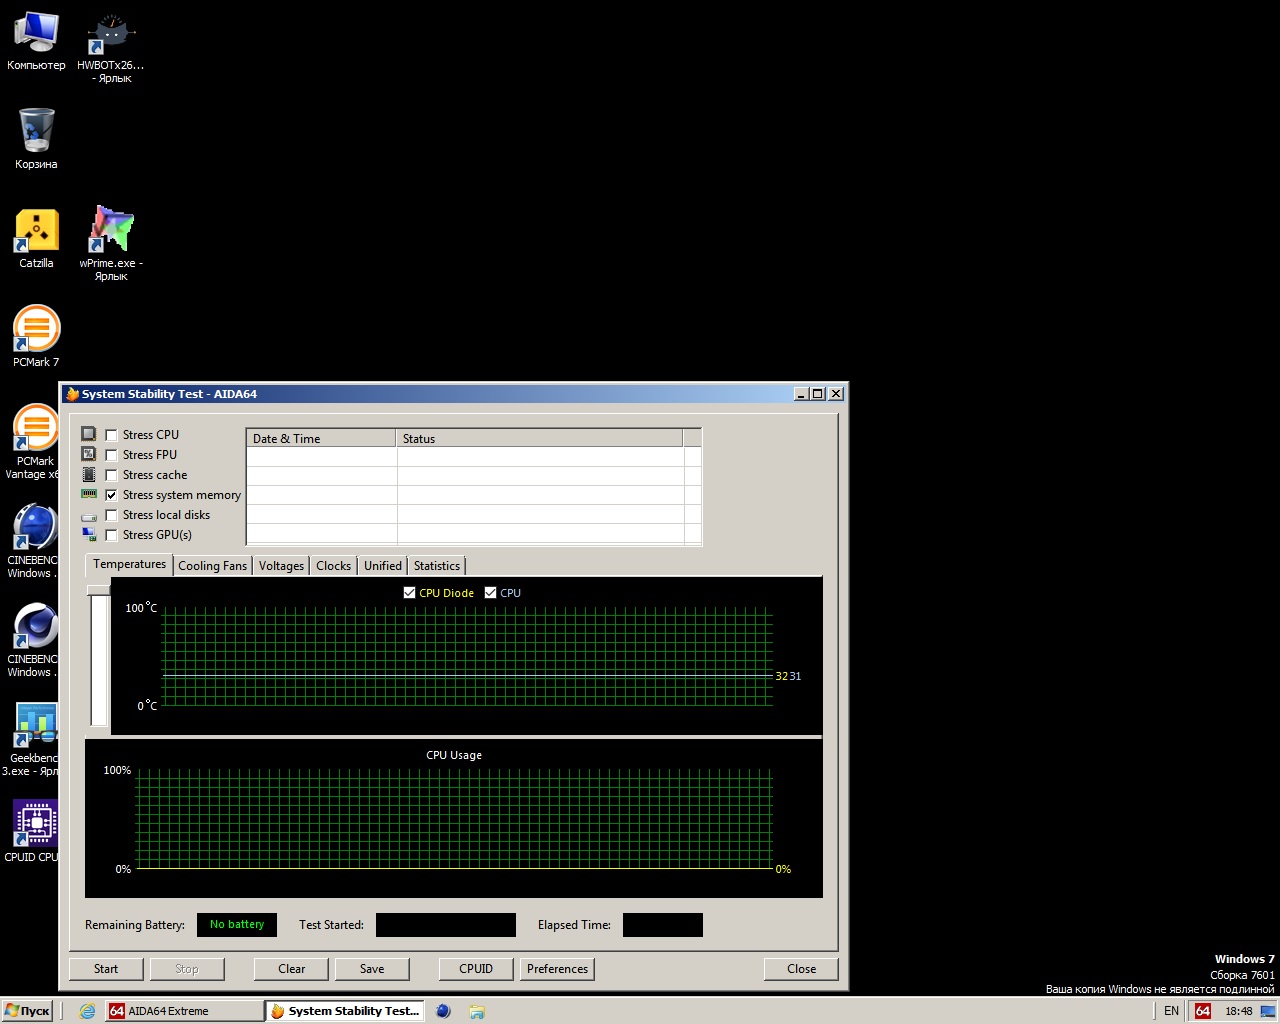Viewport: 1280px width, 1024px height.
Task: Click the System Stability Test taskbar button
Action: 346,1011
